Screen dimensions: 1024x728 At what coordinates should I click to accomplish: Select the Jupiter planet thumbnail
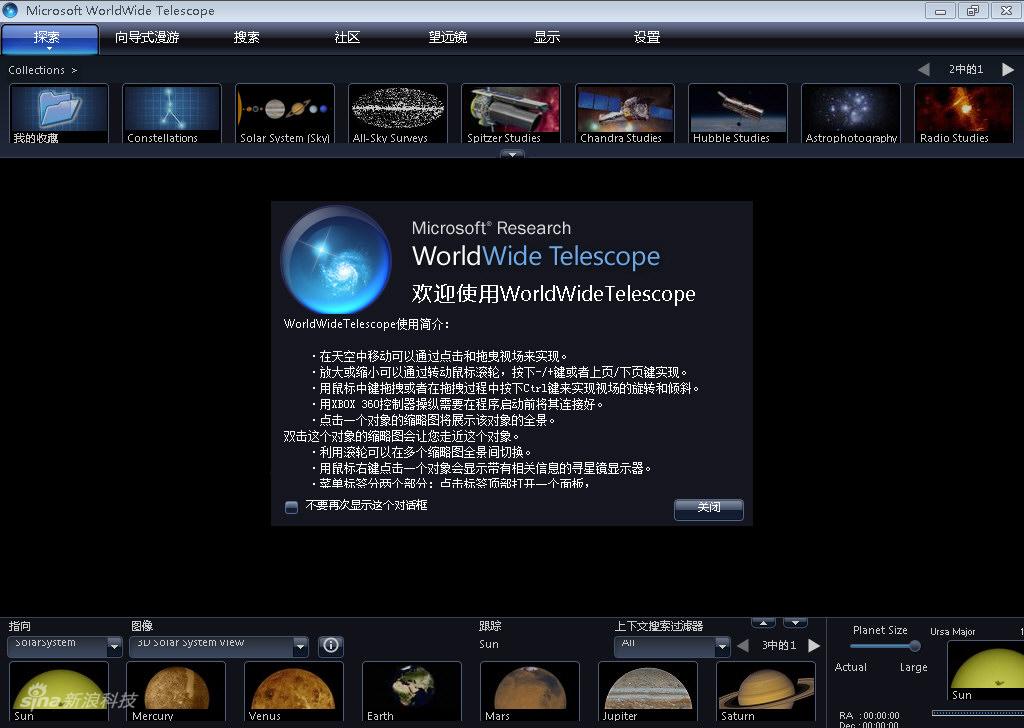[x=647, y=690]
